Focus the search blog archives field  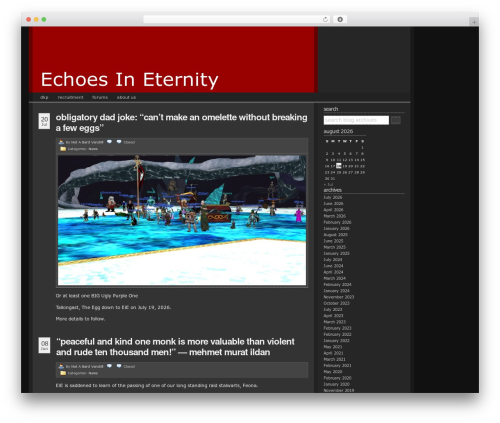356,120
